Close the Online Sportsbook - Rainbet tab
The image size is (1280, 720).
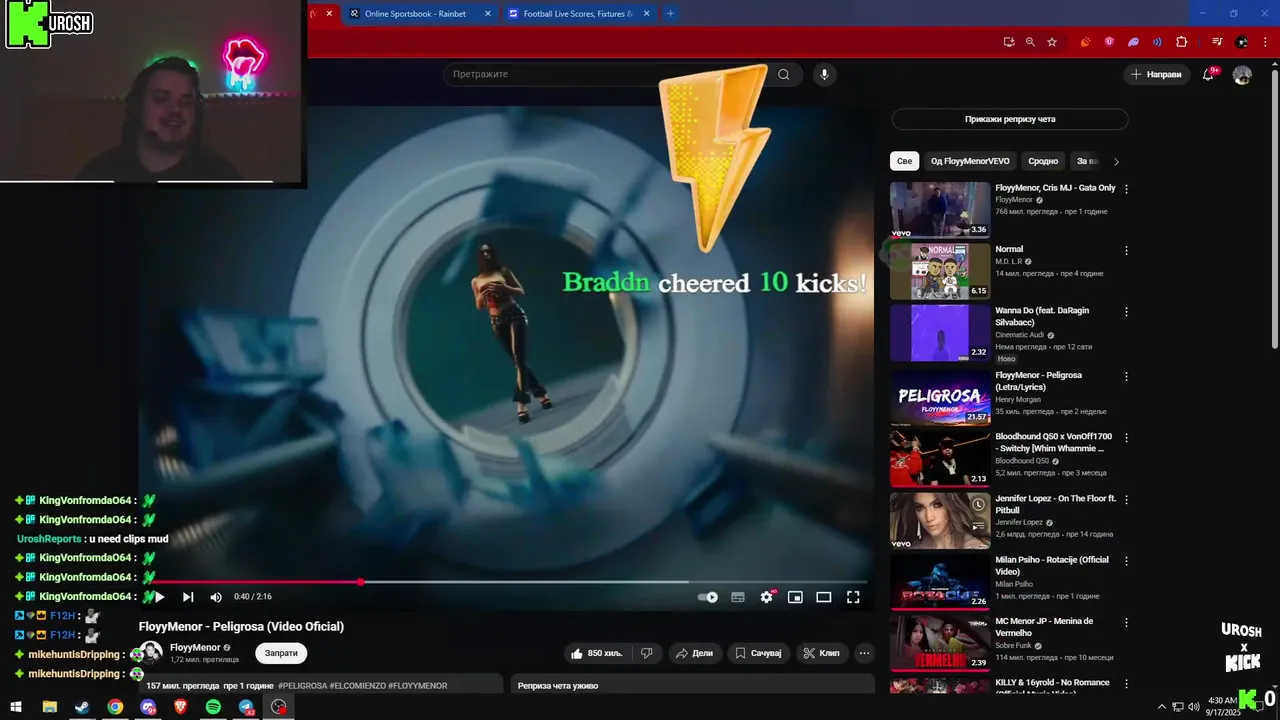click(x=488, y=14)
